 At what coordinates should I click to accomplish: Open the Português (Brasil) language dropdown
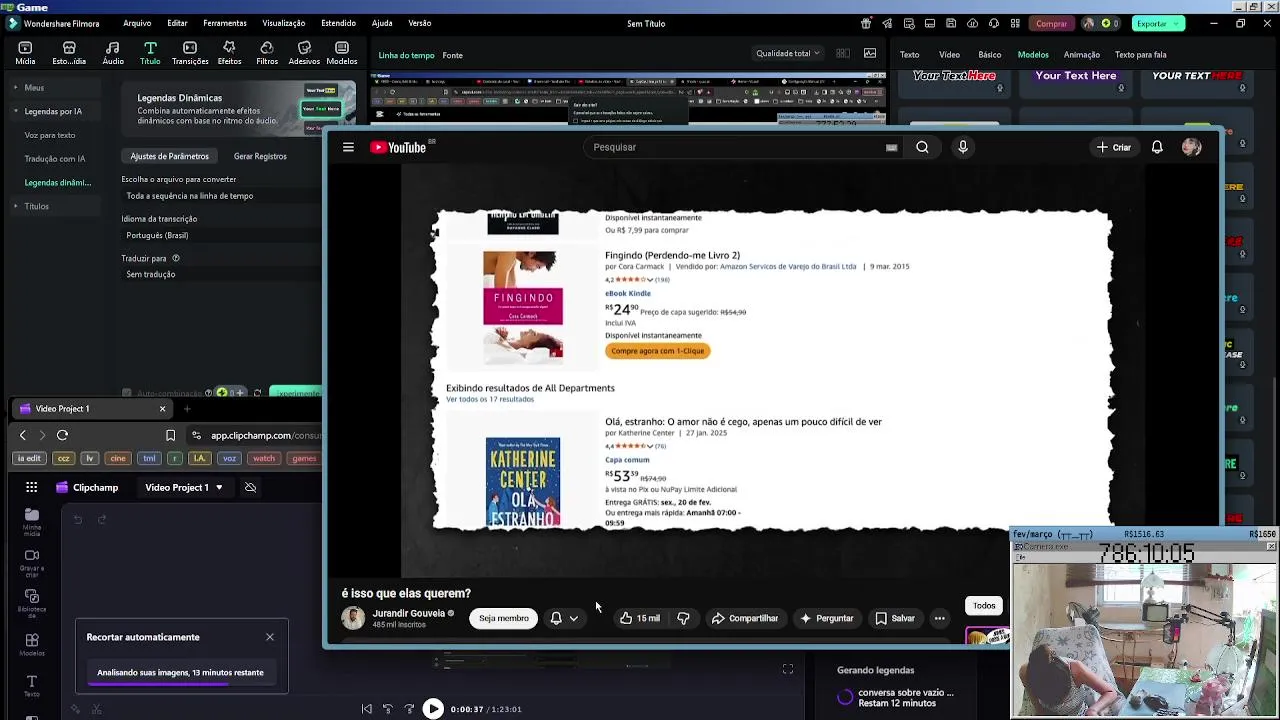click(x=222, y=235)
